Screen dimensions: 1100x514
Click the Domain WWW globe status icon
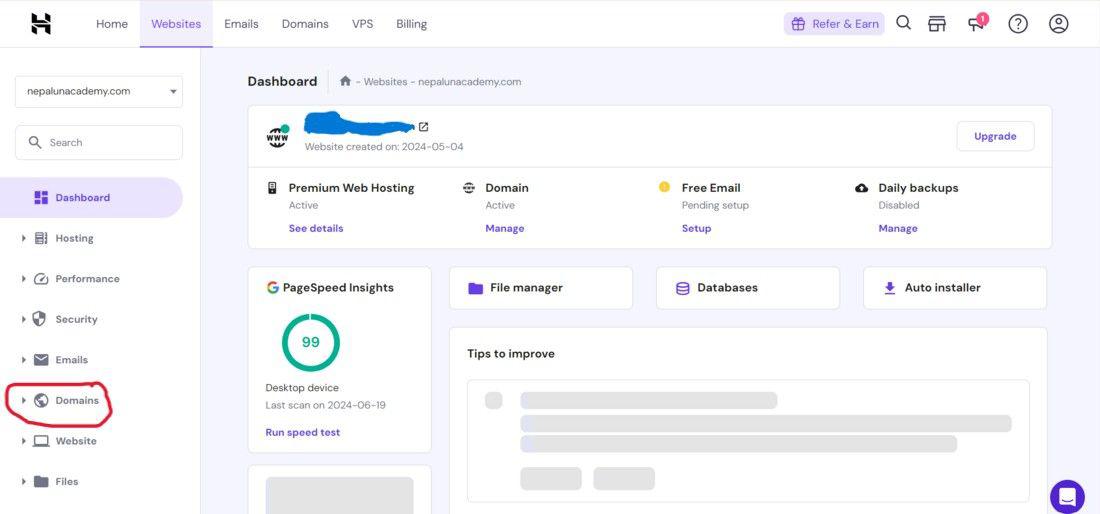[469, 188]
